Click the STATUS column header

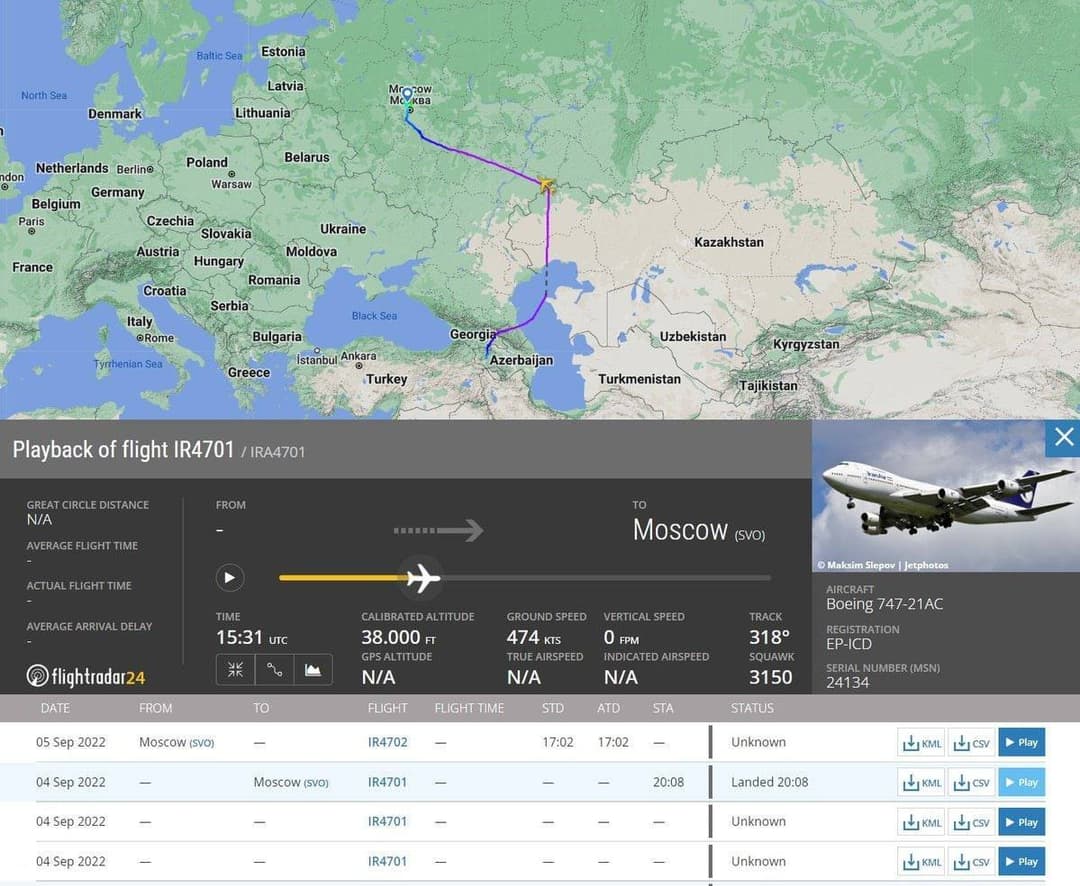pyautogui.click(x=752, y=708)
